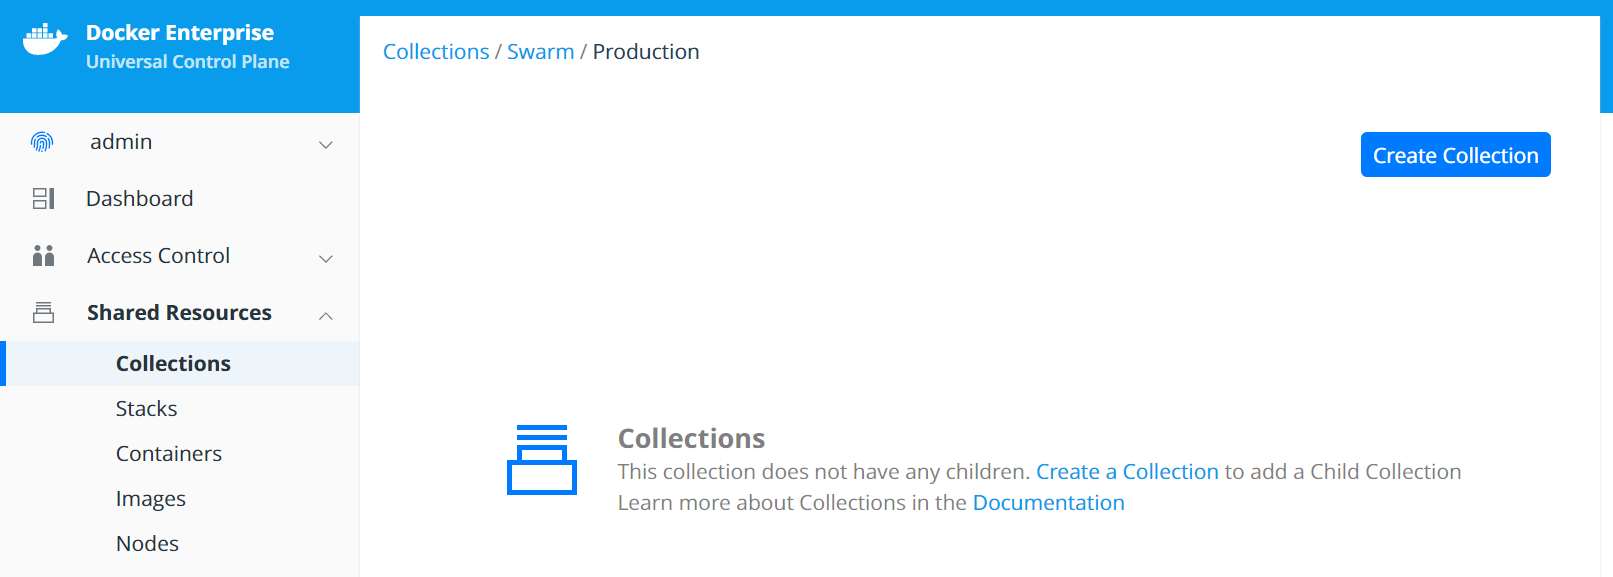Click the Dashboard layout icon
The height and width of the screenshot is (577, 1613).
pos(43,198)
